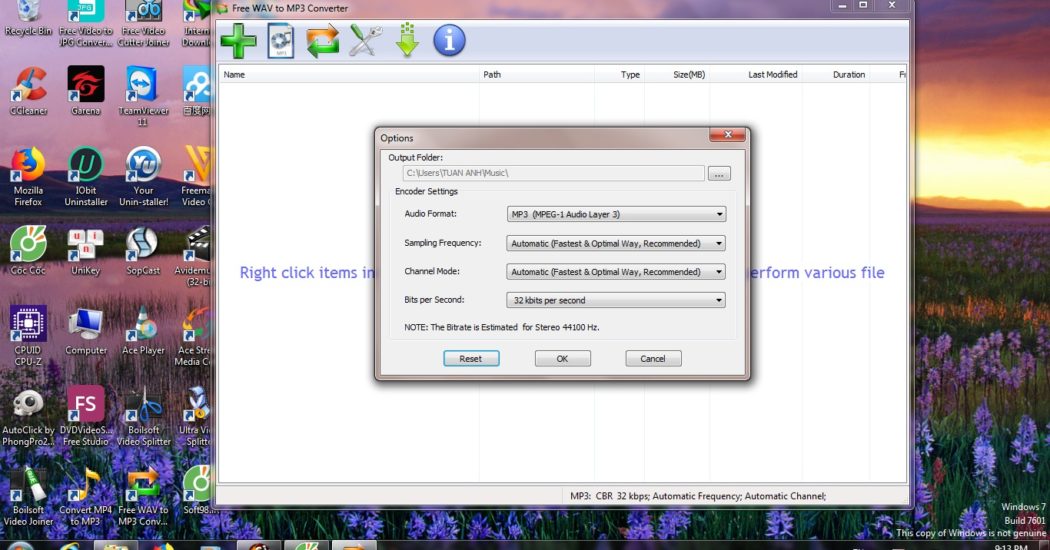Select Free Video to JPG Converter shortcut
Viewport: 1050px width, 550px height.
click(86, 24)
